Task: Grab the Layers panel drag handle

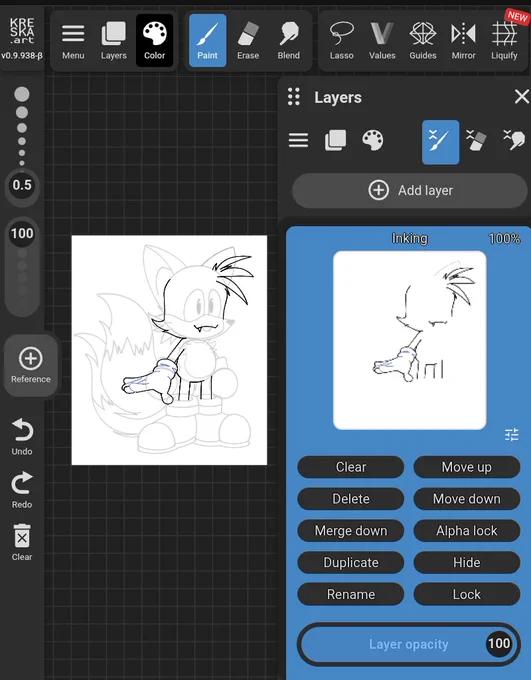Action: (x=294, y=97)
